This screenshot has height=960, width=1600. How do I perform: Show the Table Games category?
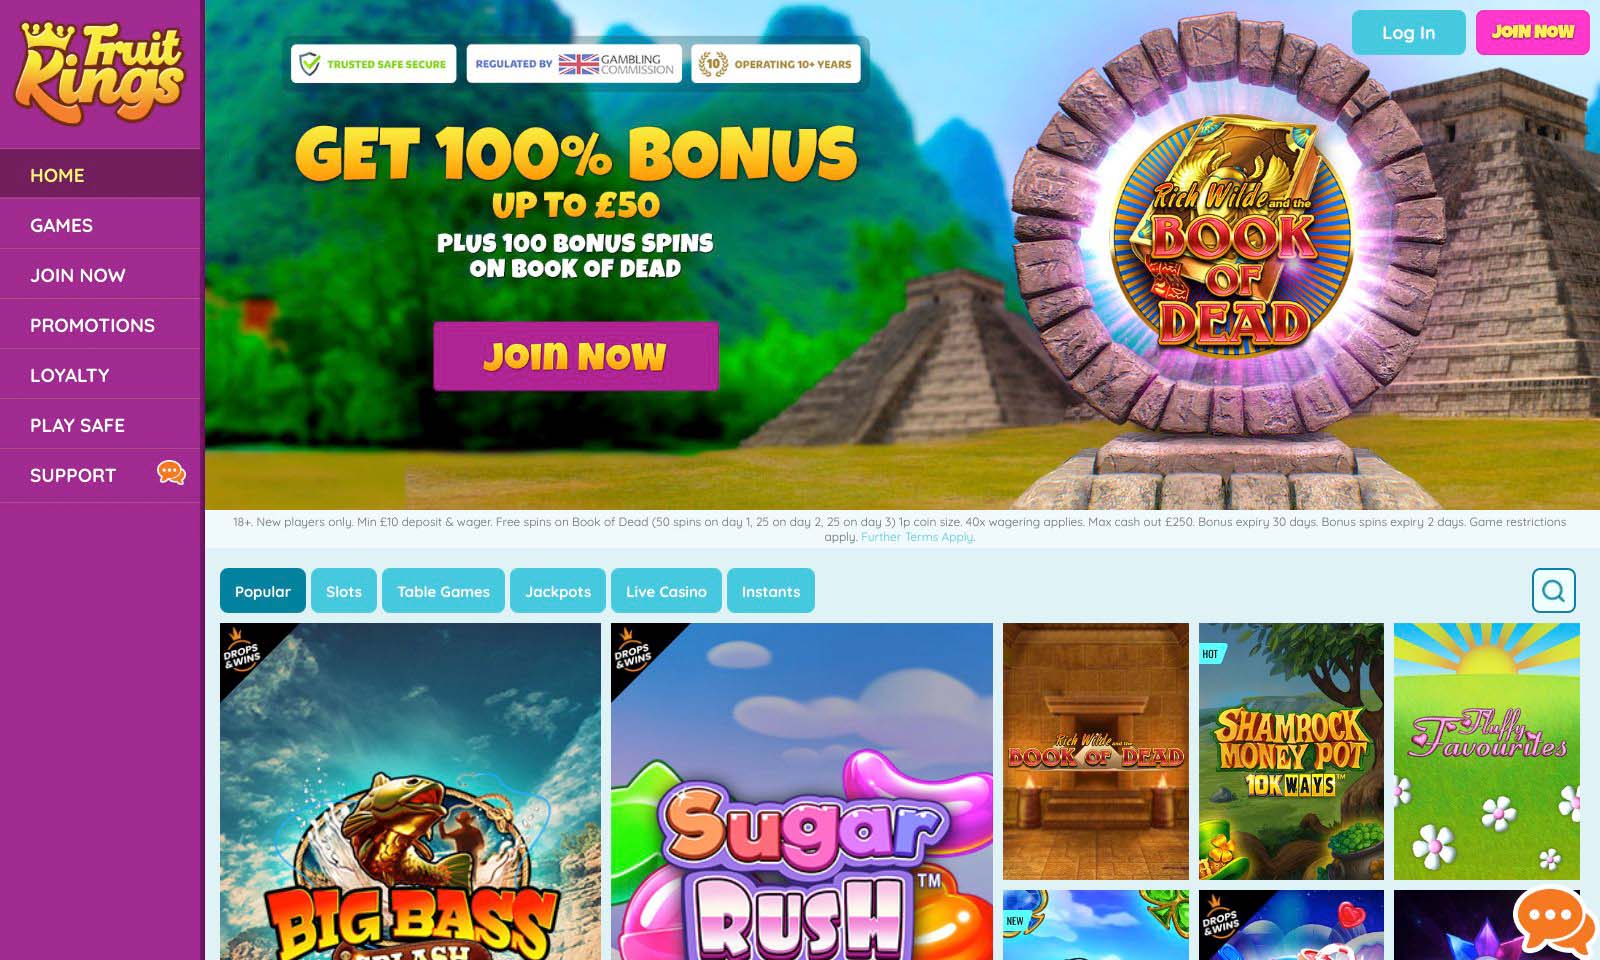point(443,591)
